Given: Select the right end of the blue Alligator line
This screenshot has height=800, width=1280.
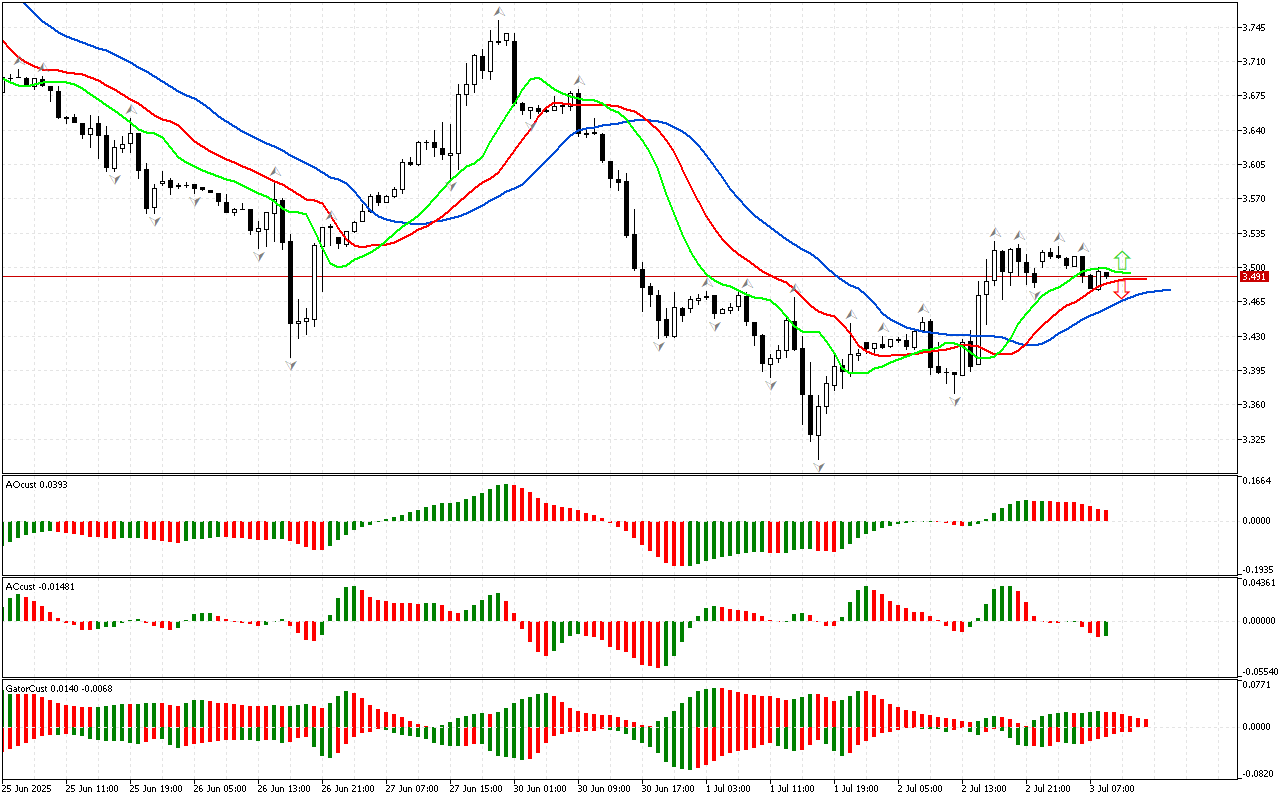Looking at the screenshot, I should [x=1167, y=290].
